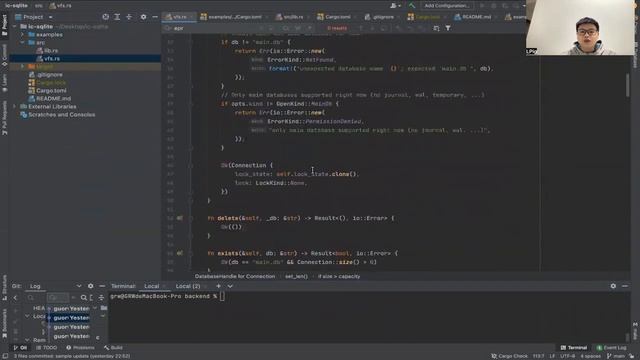This screenshot has height=360, width=640.
Task: Open the Git tool window button
Action: (20, 348)
